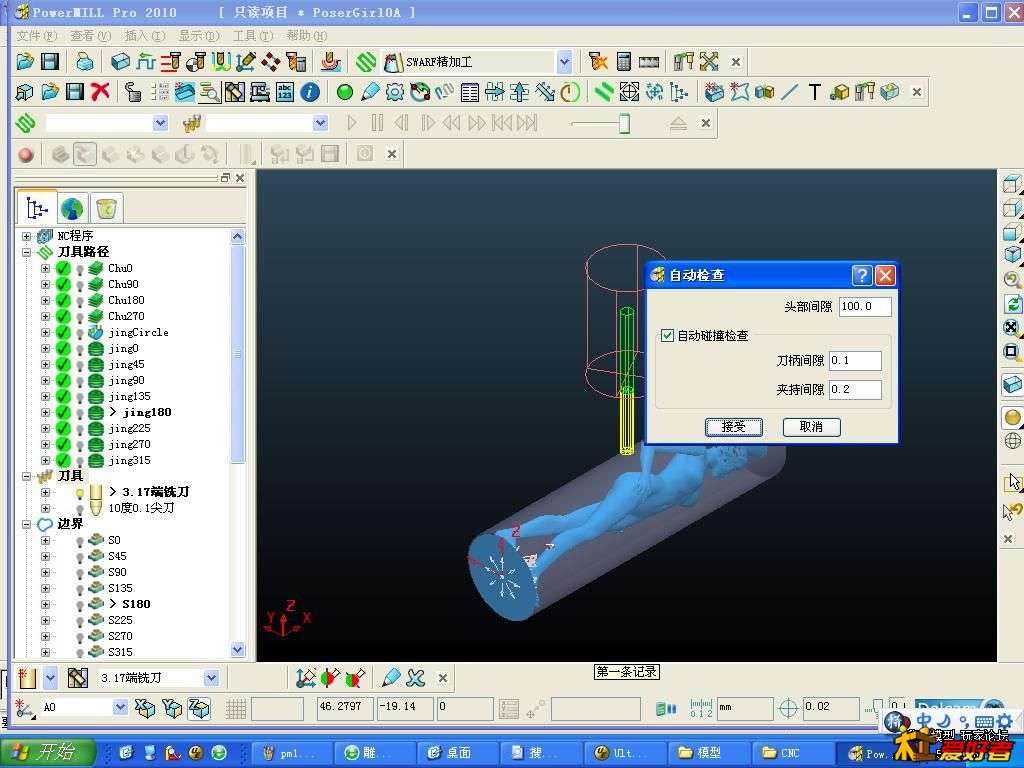
Task: Click the 头部间隙 input field
Action: (865, 306)
